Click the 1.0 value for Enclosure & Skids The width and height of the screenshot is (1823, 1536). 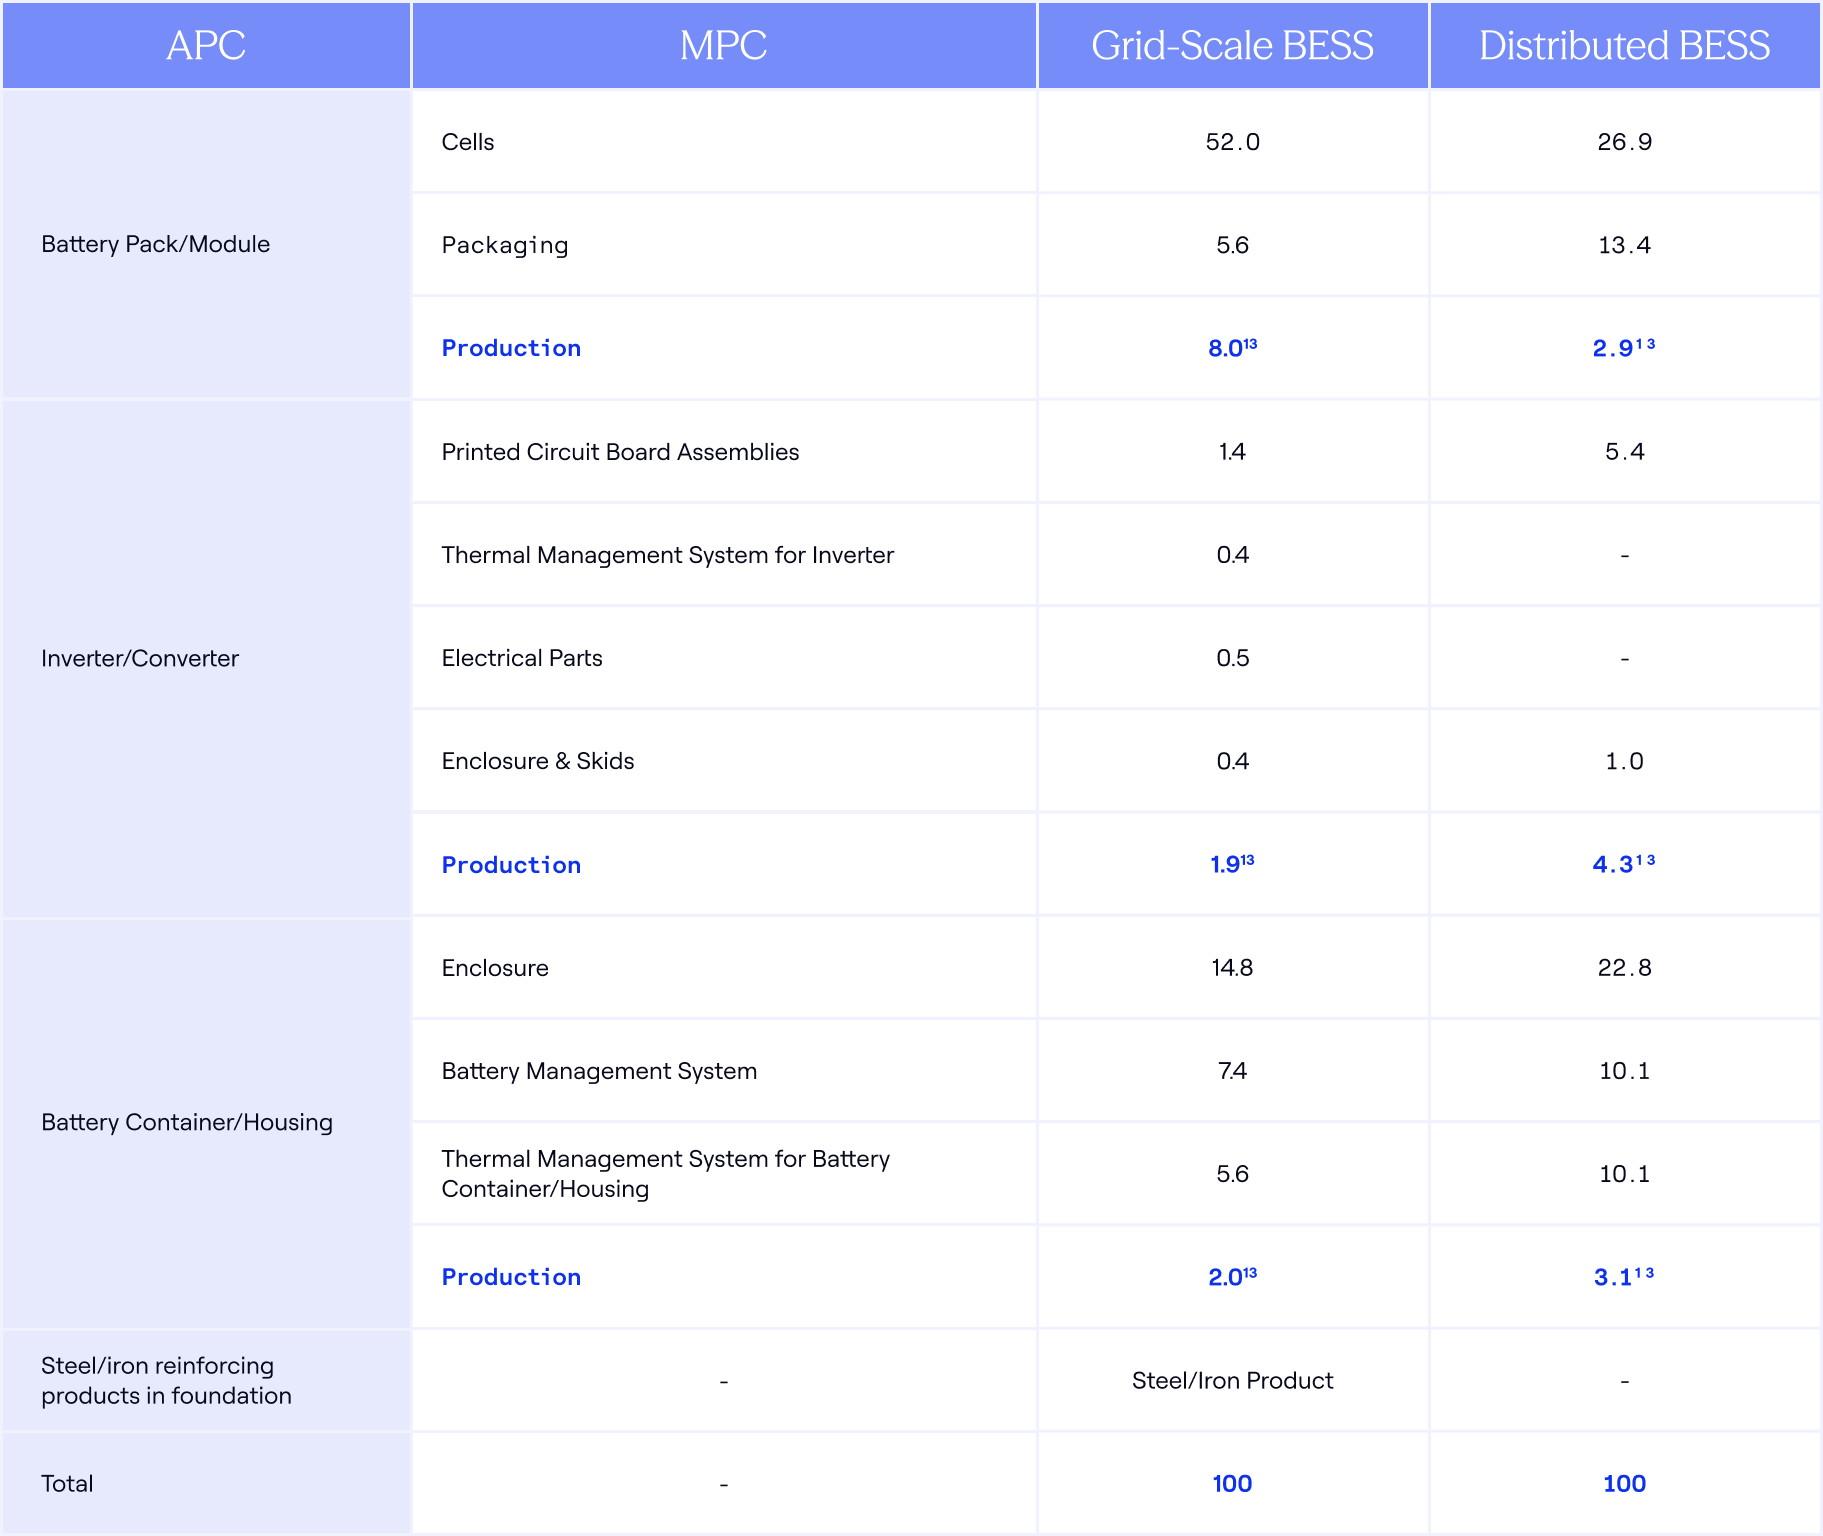coord(1625,761)
